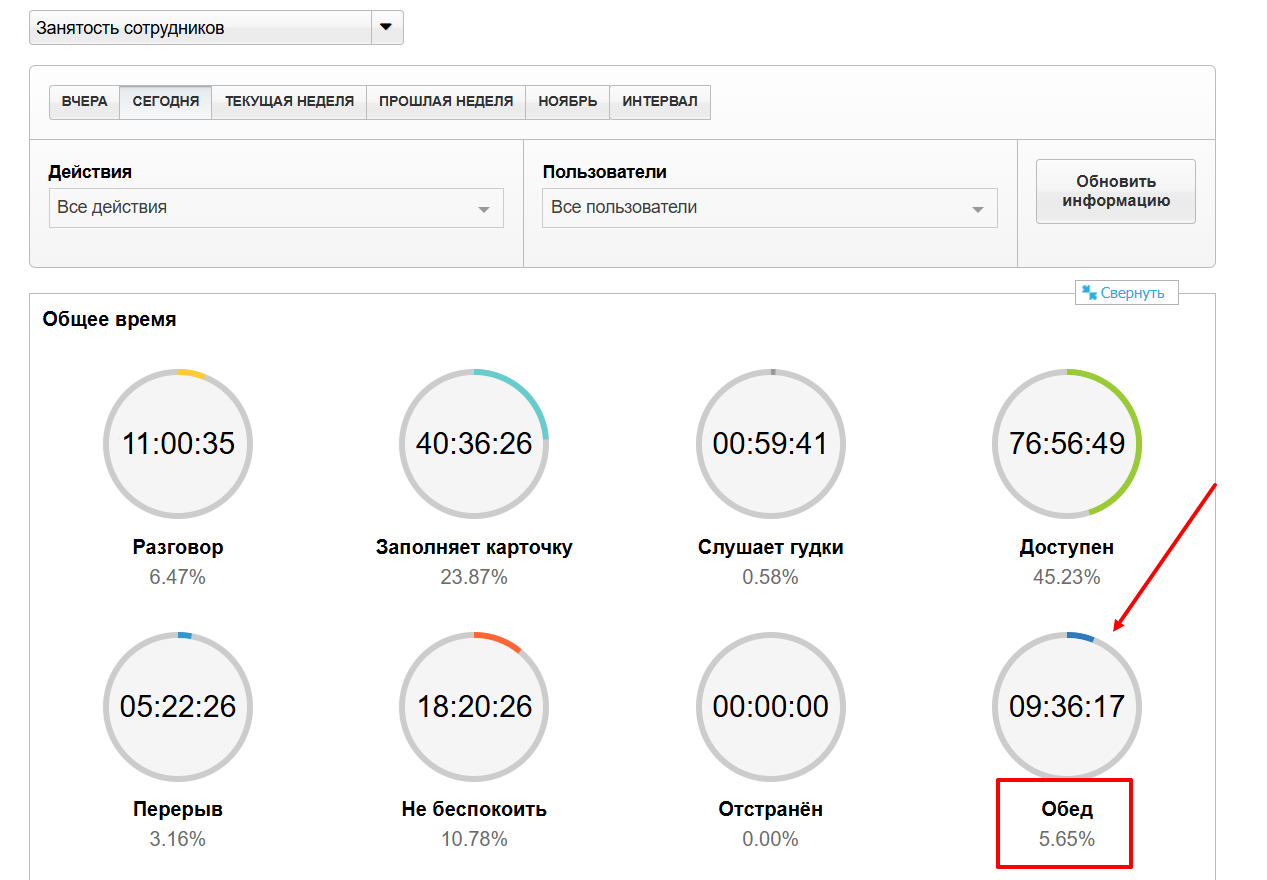Collapse the panel with Свернуть link
This screenshot has width=1267, height=880.
pos(1133,293)
